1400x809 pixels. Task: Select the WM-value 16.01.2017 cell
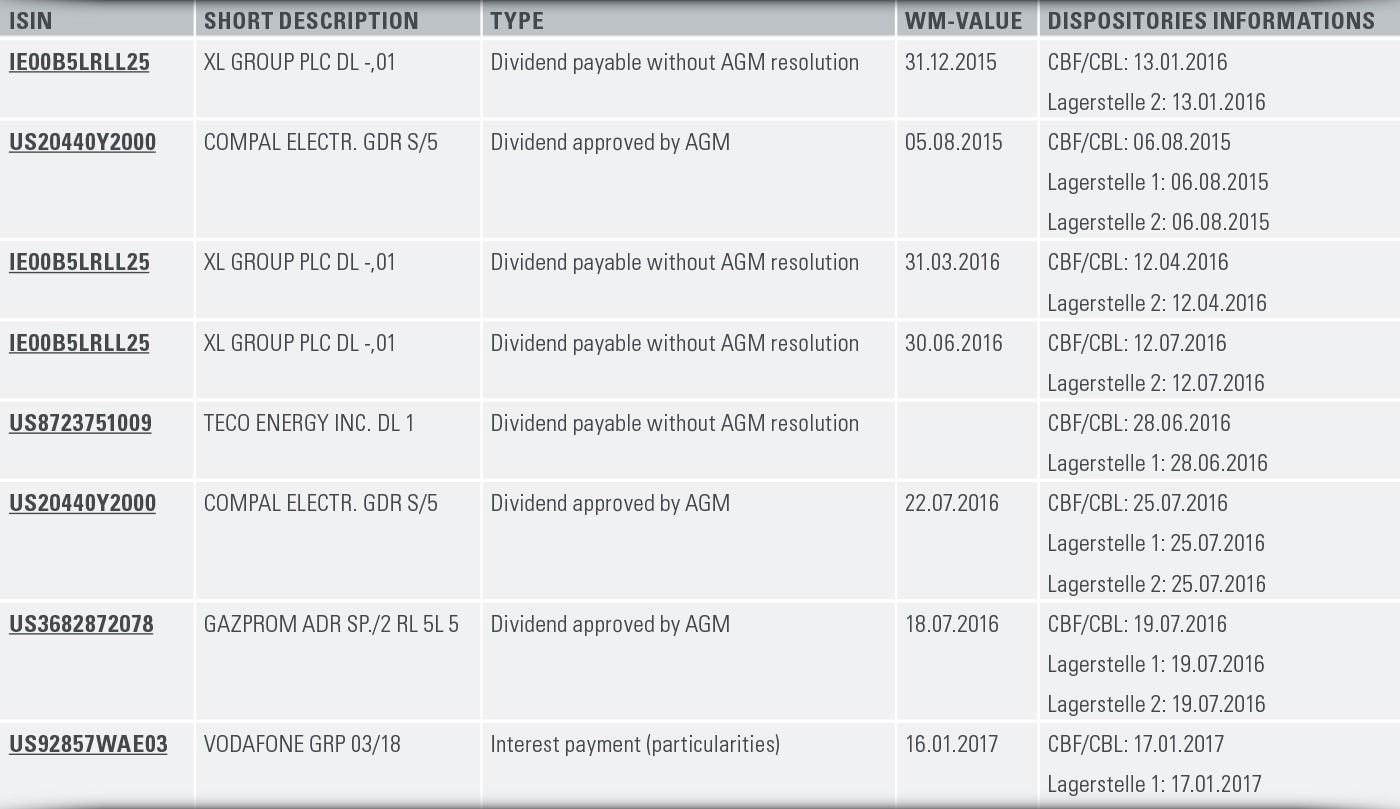(x=952, y=744)
